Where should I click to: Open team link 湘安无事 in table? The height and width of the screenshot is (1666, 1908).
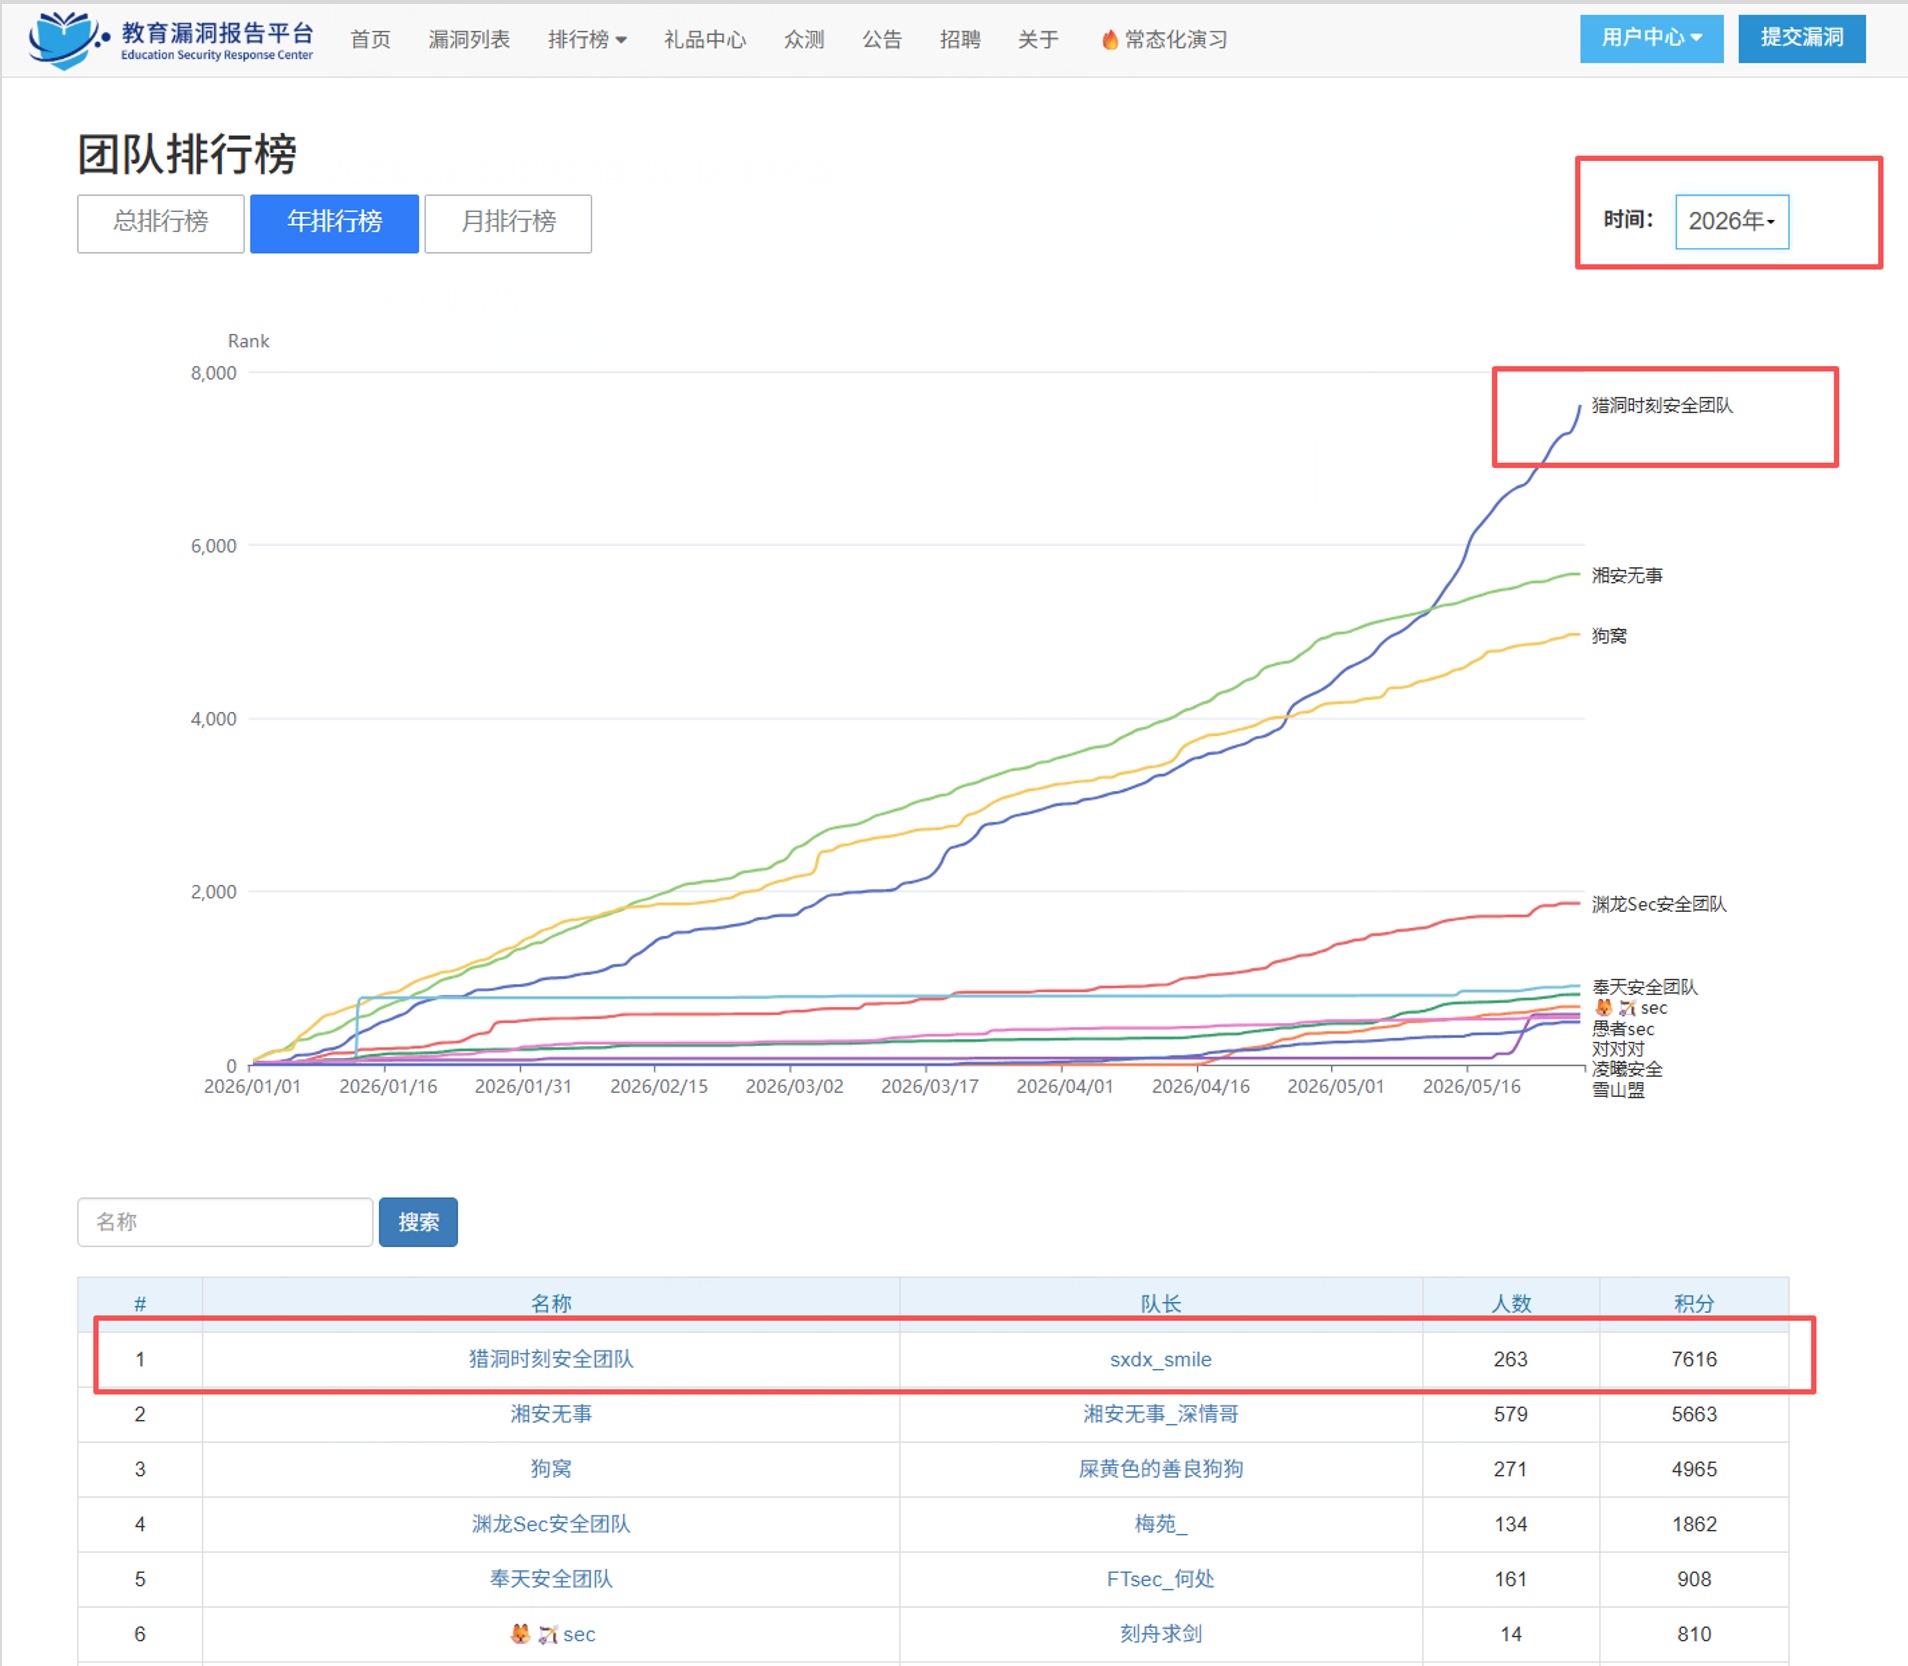coord(551,1414)
